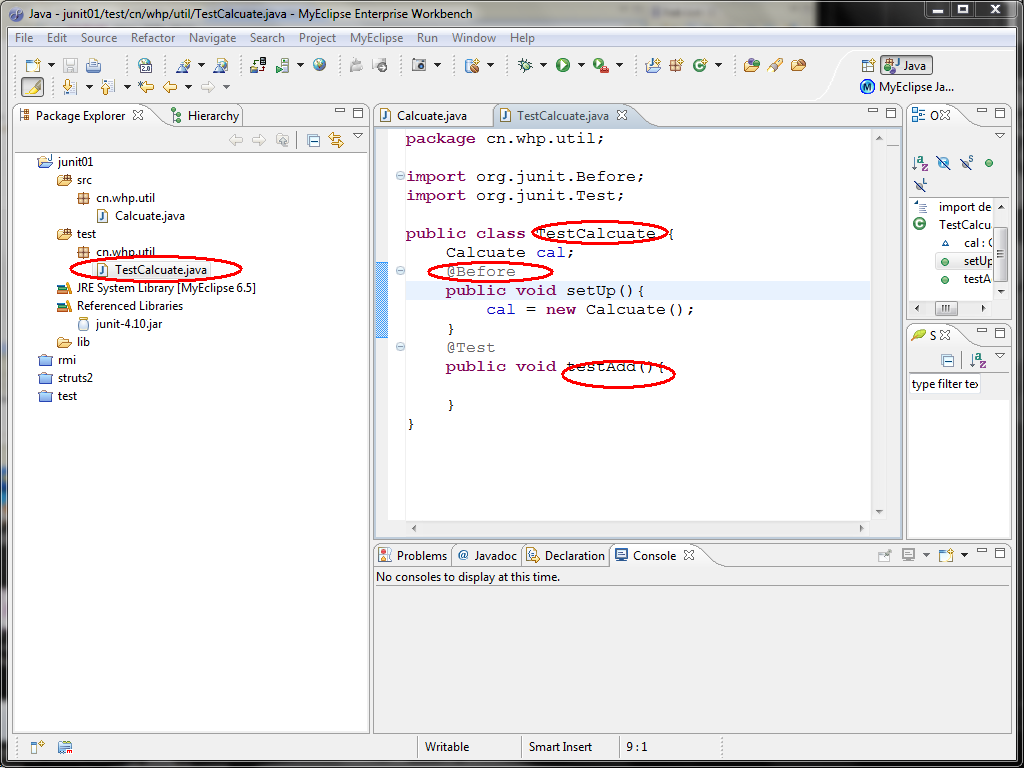
Task: Click the Next Annotation arrow icon
Action: (69, 86)
